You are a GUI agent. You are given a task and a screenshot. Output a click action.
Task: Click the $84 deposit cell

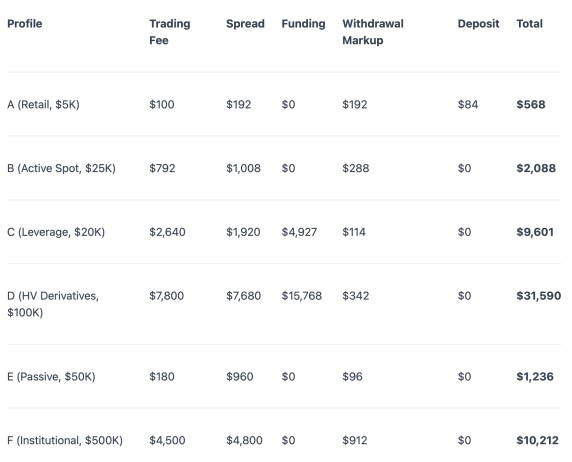click(468, 105)
